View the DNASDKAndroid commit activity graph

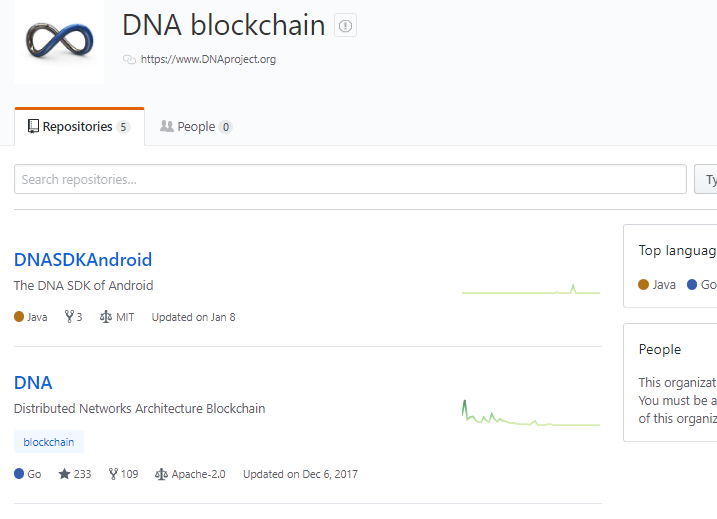click(530, 289)
